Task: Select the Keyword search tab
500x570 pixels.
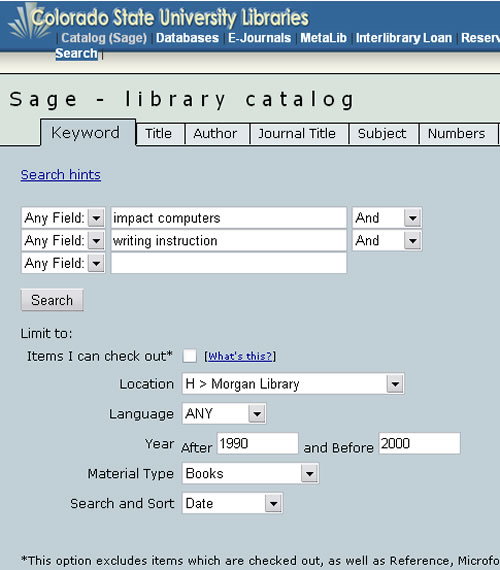Action: point(88,133)
